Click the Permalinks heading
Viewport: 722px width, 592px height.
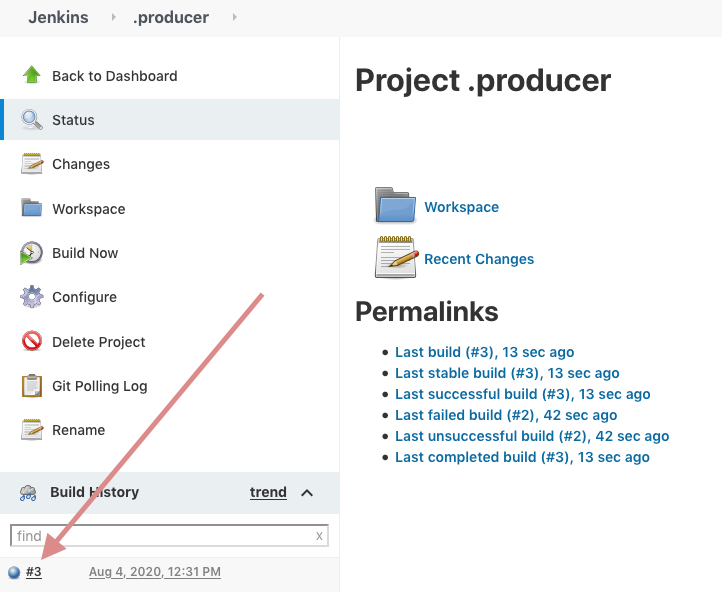pos(427,311)
